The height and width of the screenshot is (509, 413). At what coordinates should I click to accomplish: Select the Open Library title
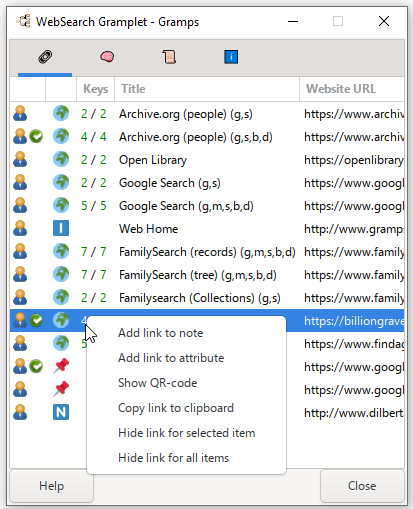tap(153, 160)
